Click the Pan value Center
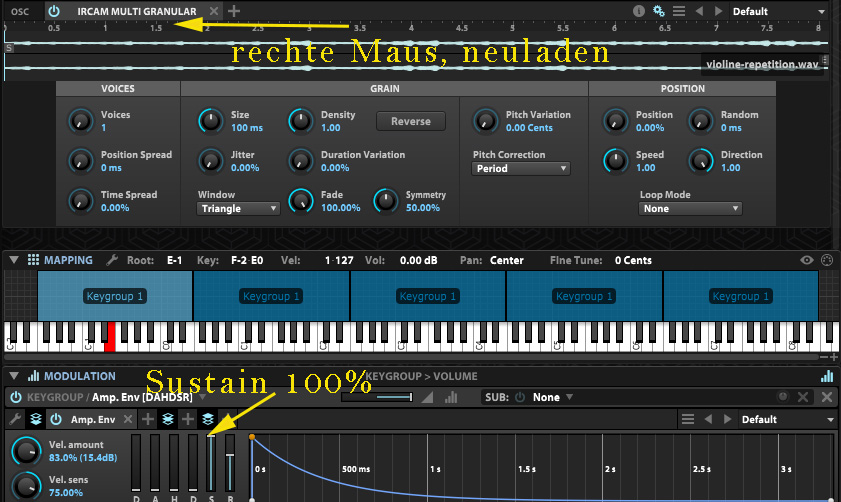 click(506, 261)
